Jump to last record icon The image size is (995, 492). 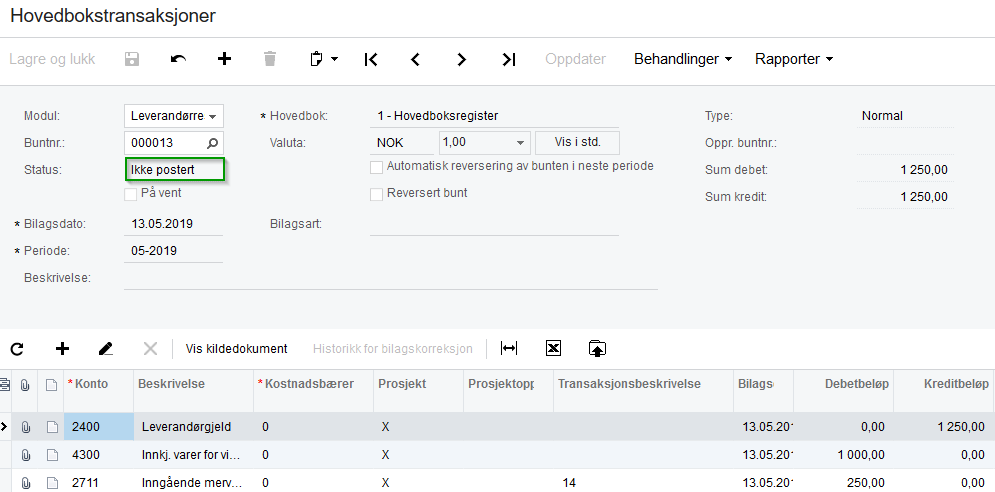point(509,59)
